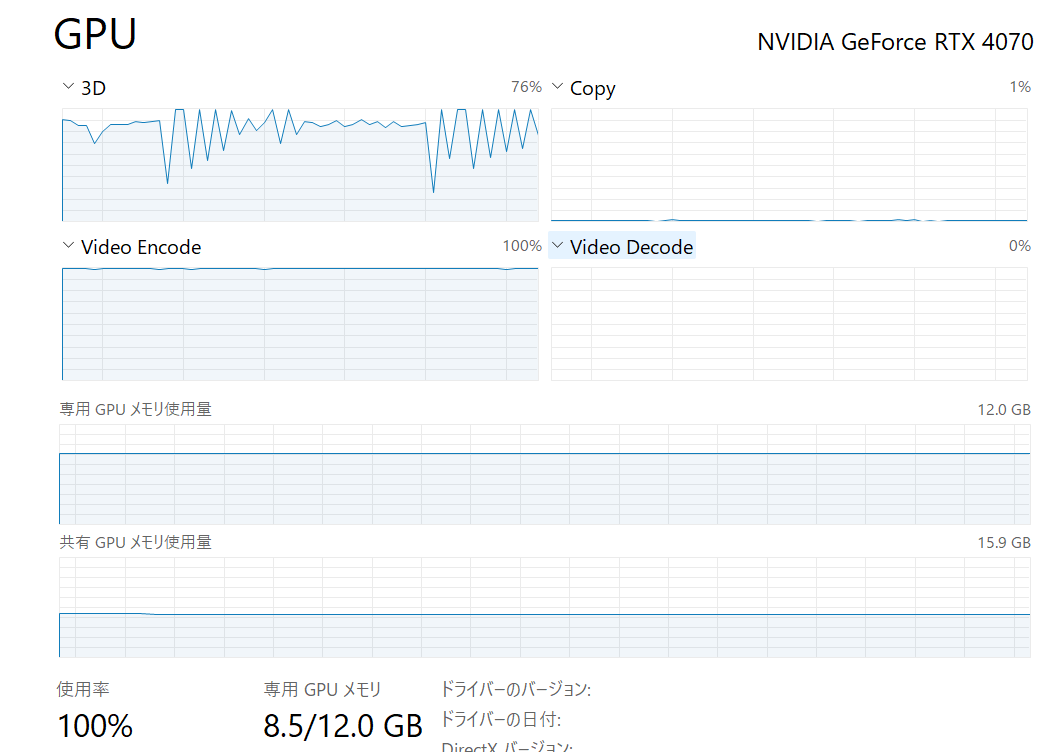Click the Video Encode label text
Image resolution: width=1064 pixels, height=752 pixels.
(x=141, y=247)
